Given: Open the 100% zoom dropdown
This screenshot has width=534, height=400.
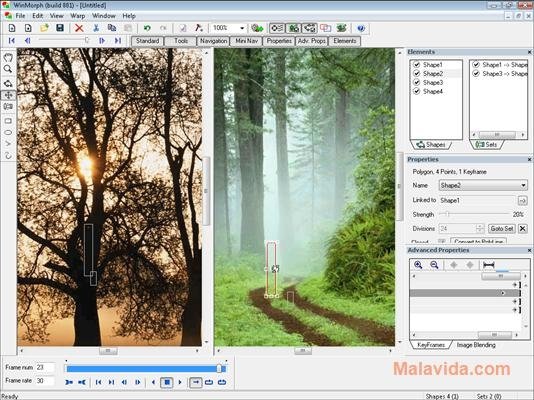Looking at the screenshot, I should tap(242, 28).
